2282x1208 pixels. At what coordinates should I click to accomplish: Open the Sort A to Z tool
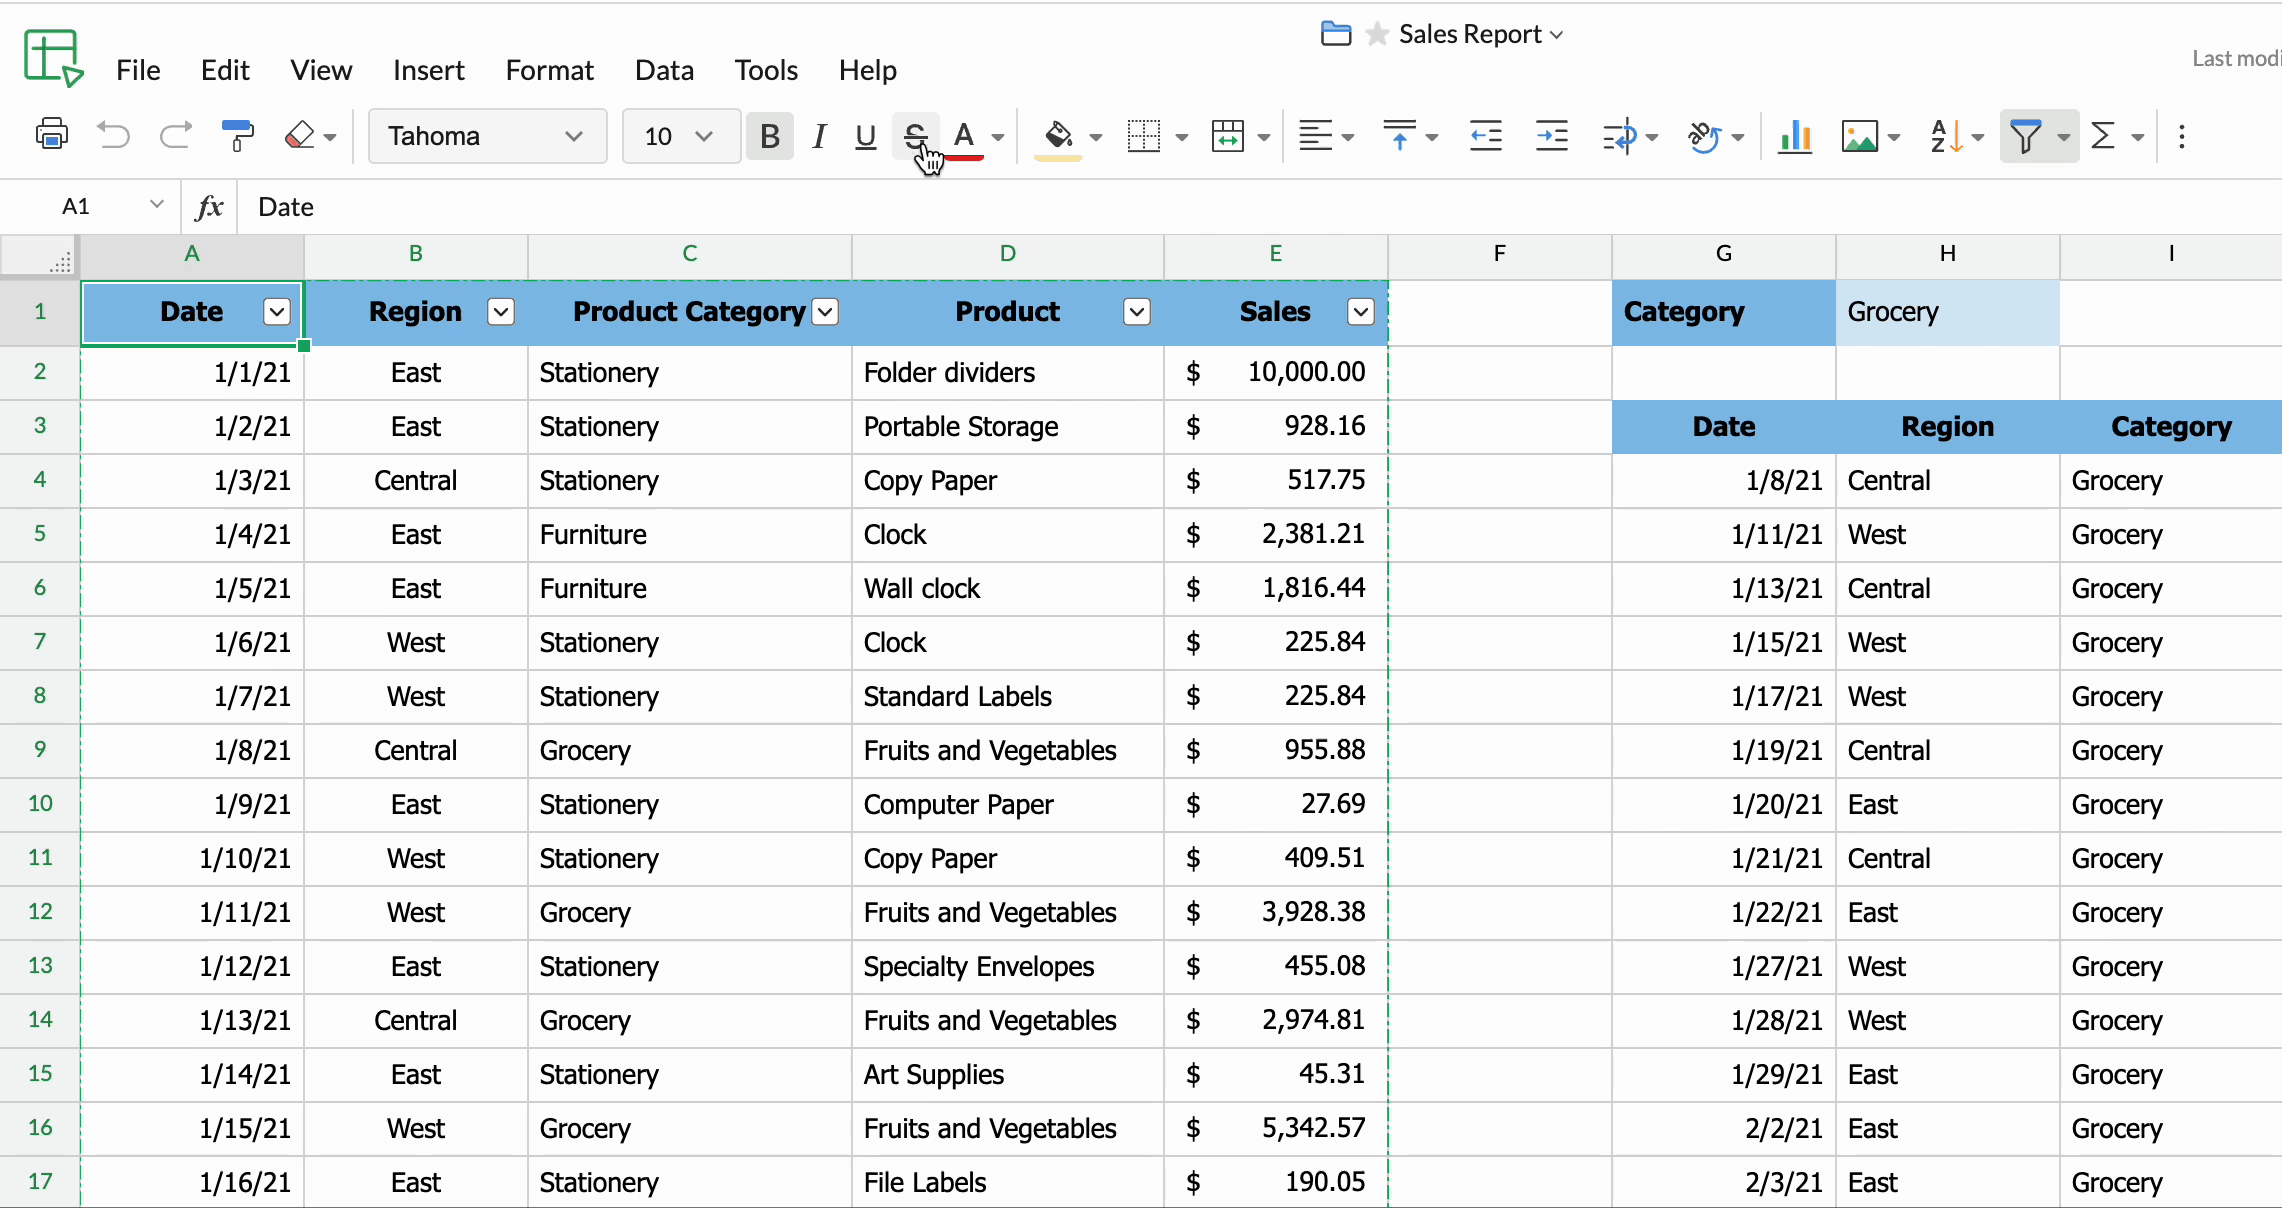point(1946,135)
